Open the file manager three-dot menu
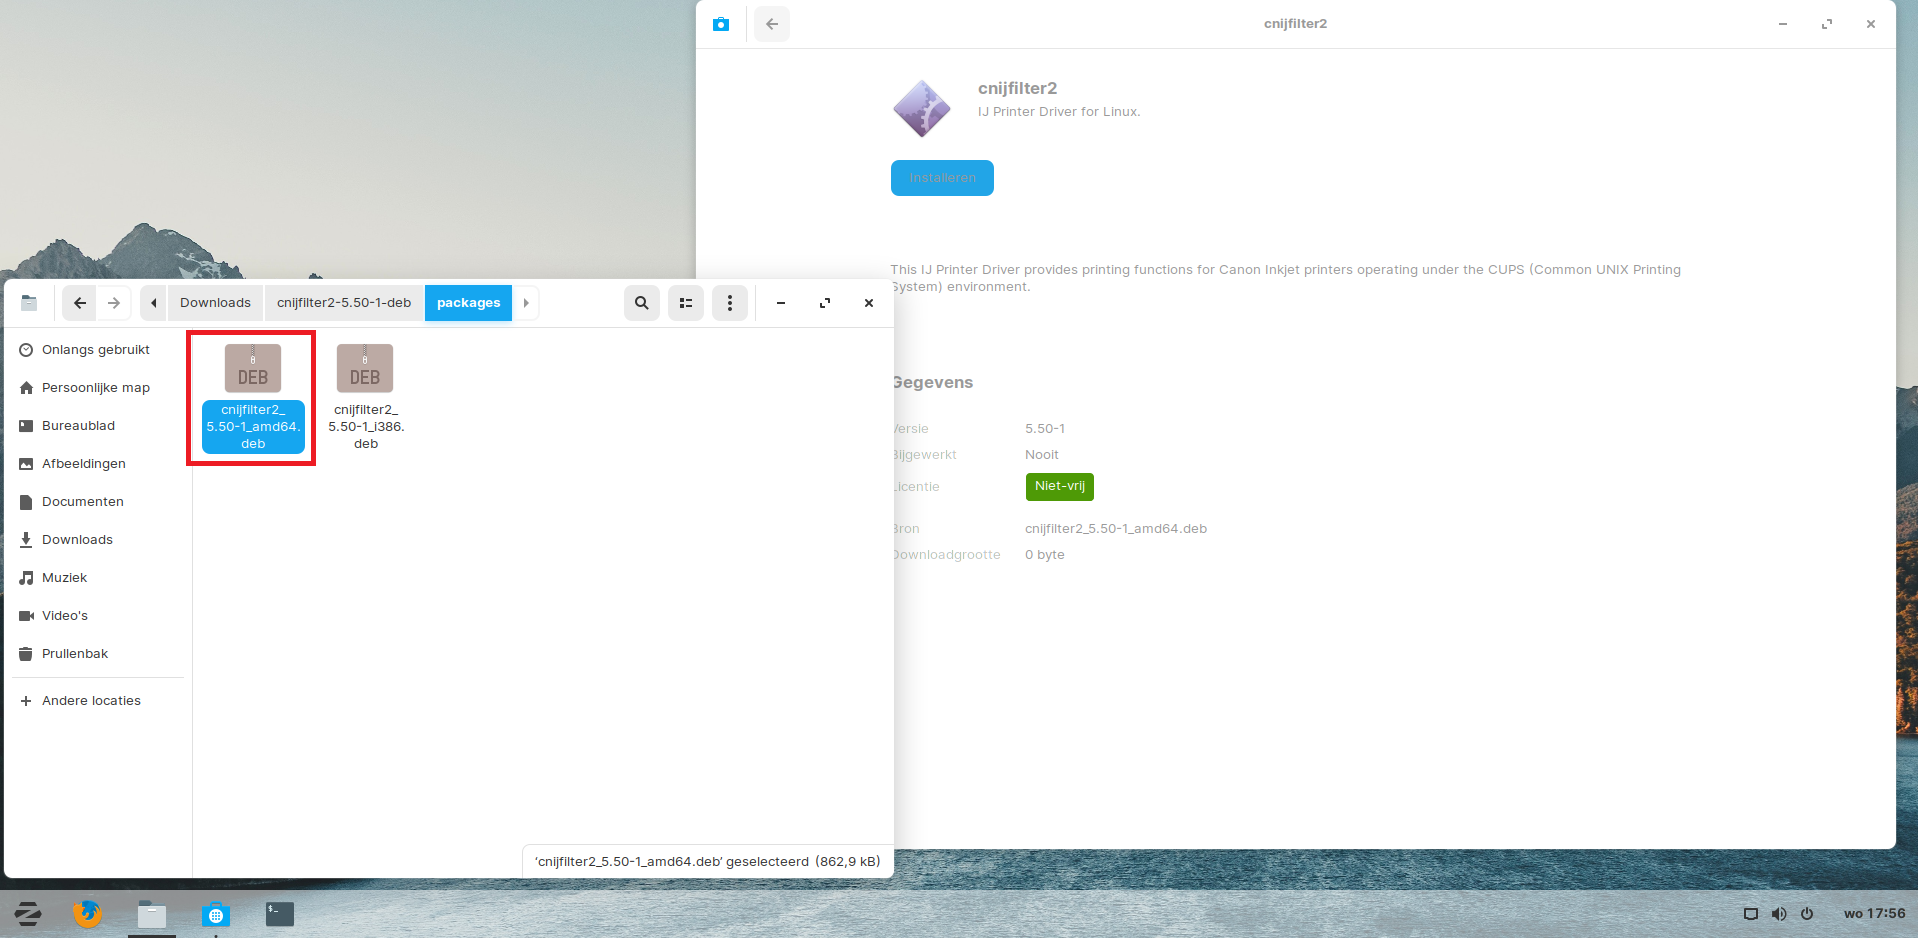 coord(730,303)
